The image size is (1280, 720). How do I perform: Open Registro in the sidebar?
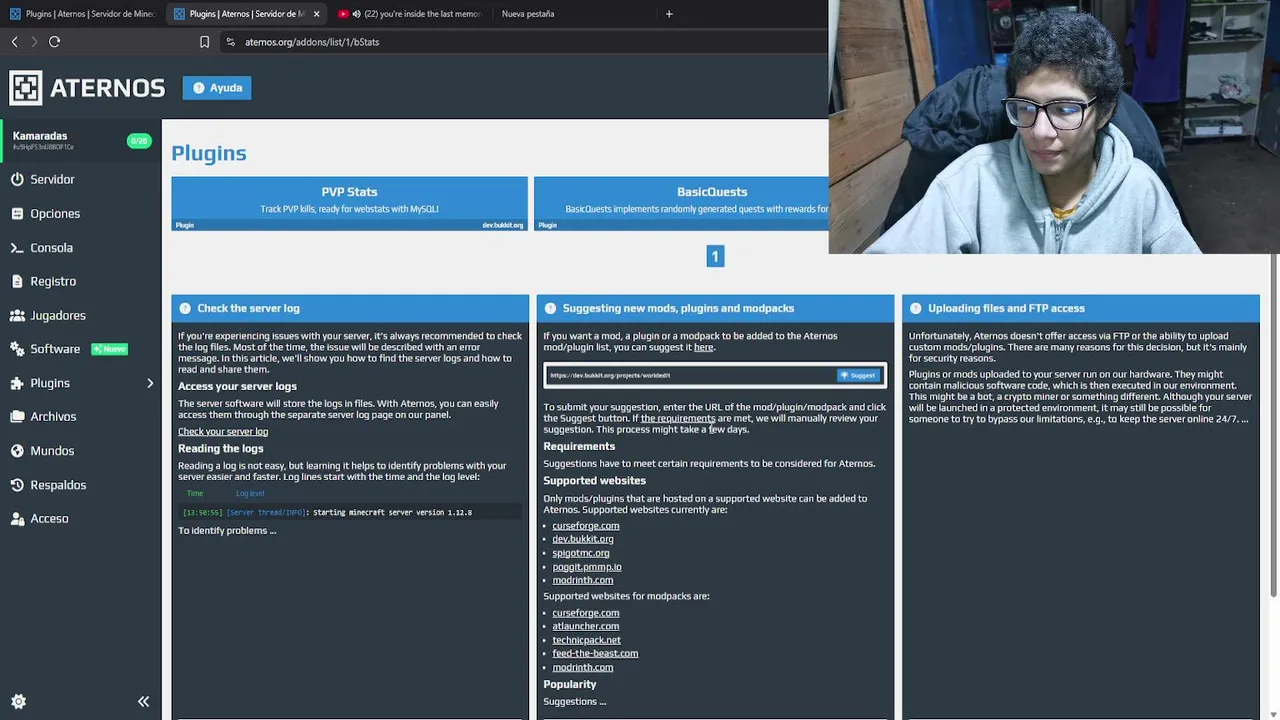[x=53, y=281]
